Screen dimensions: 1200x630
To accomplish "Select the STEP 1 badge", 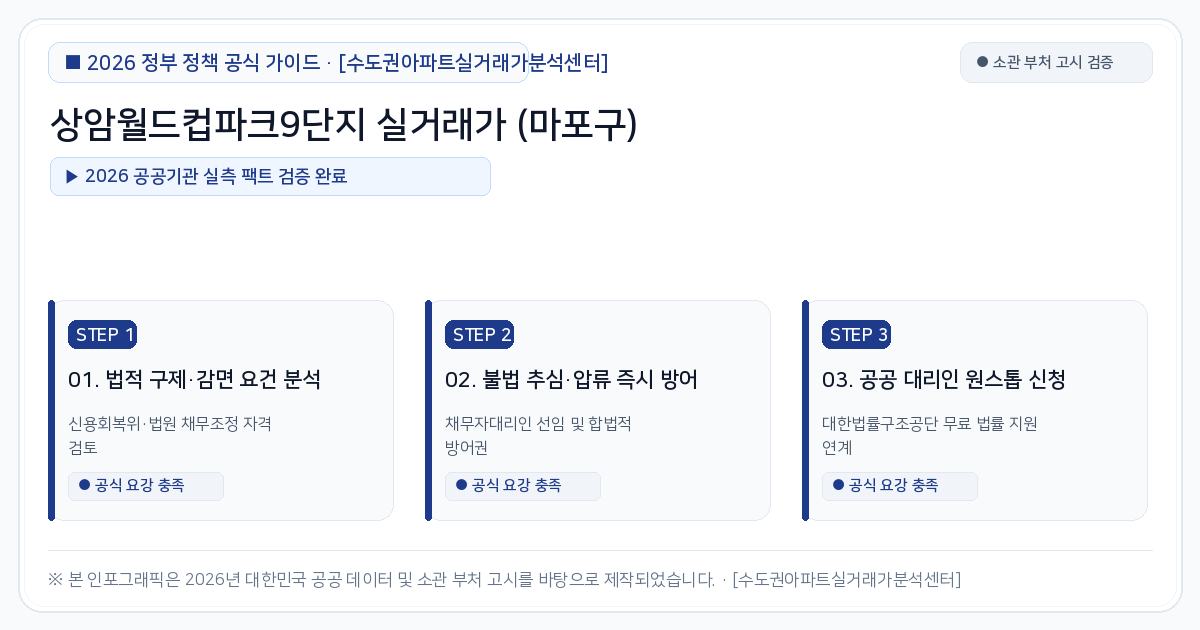I will tap(102, 335).
